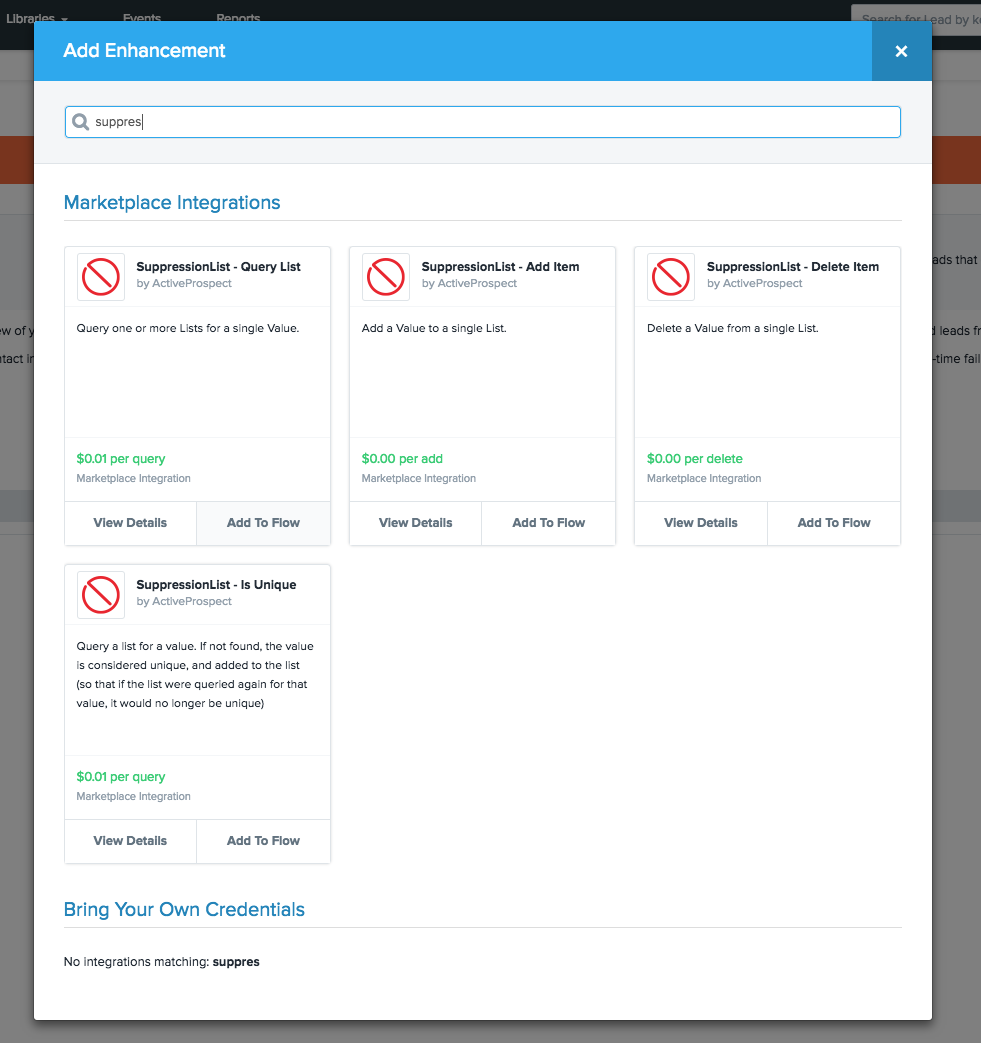Click the background Search for Lead field
981x1043 pixels.
pos(916,19)
